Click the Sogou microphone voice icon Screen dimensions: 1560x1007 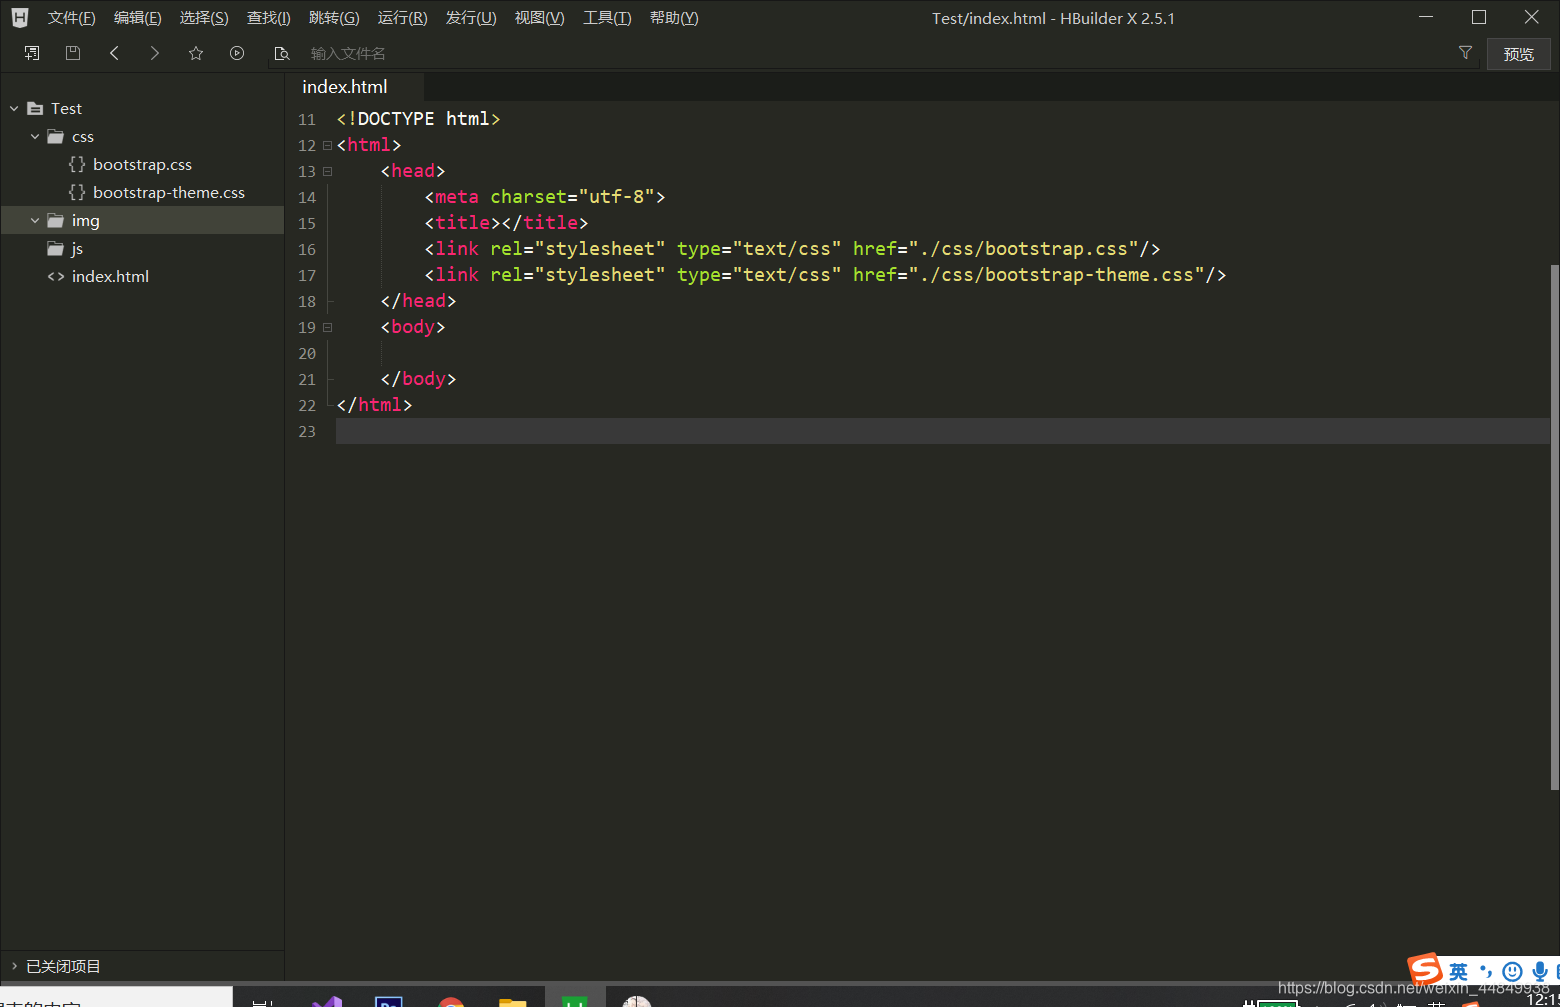1540,971
